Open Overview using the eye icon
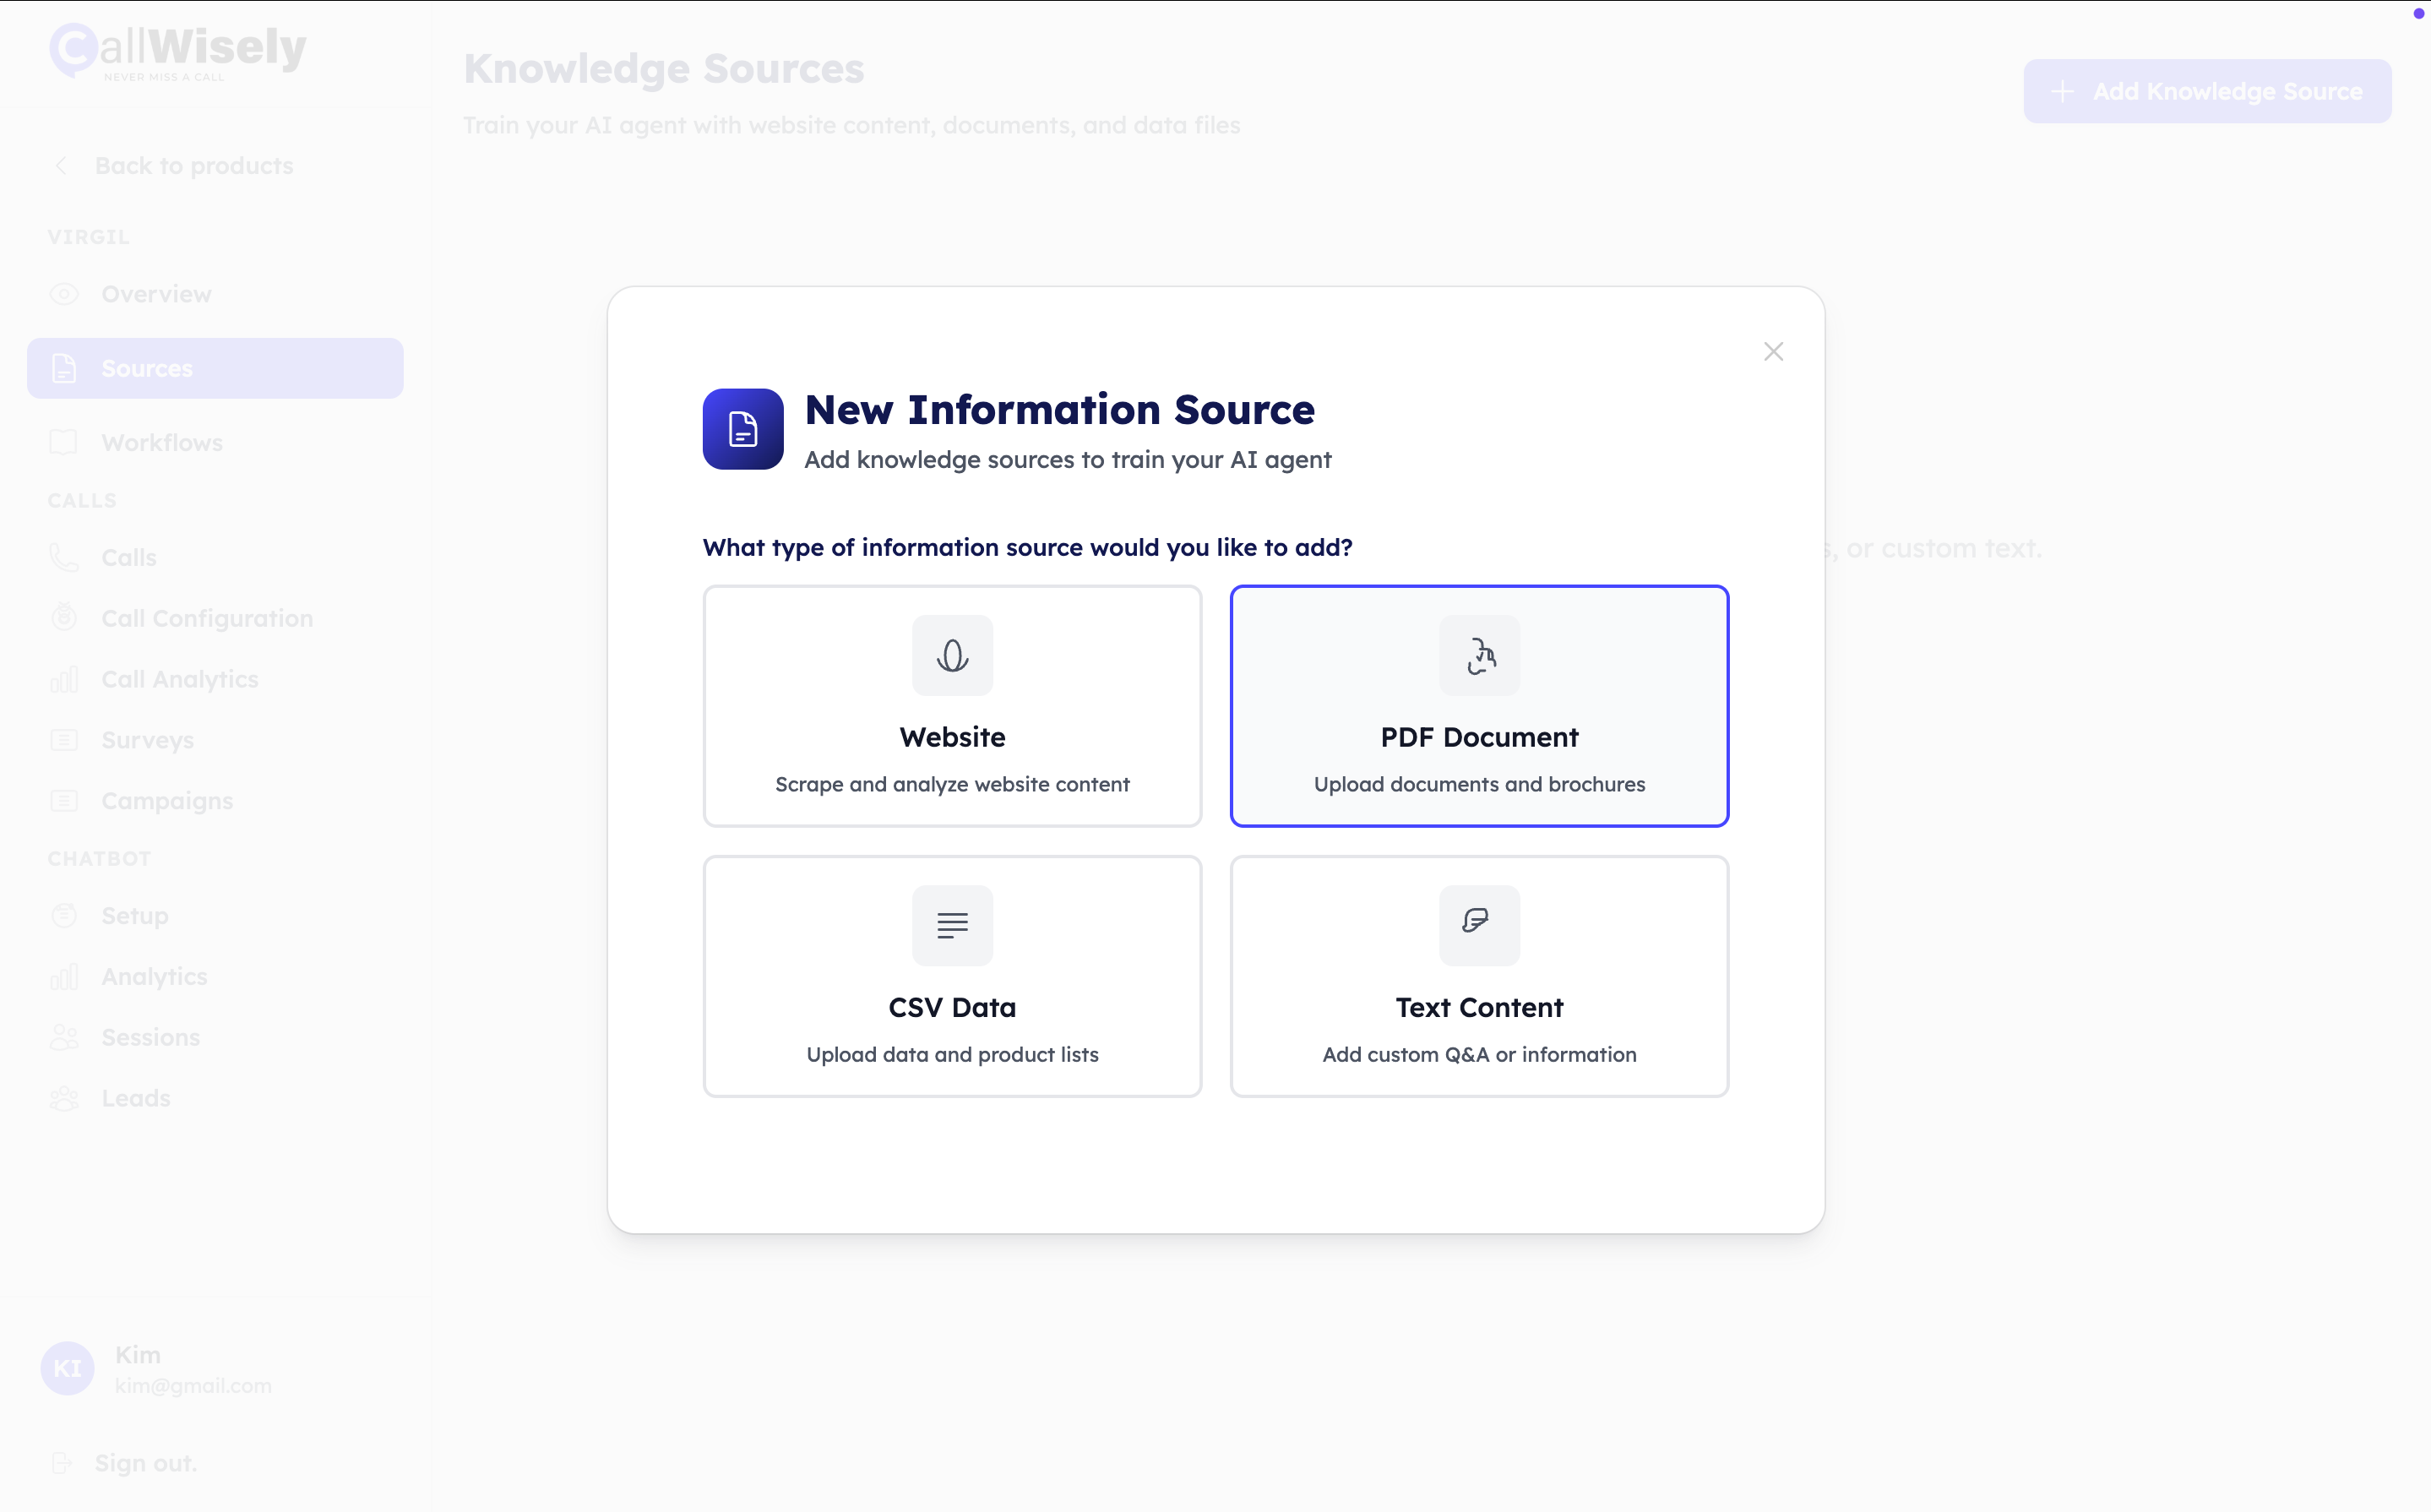 click(x=64, y=293)
